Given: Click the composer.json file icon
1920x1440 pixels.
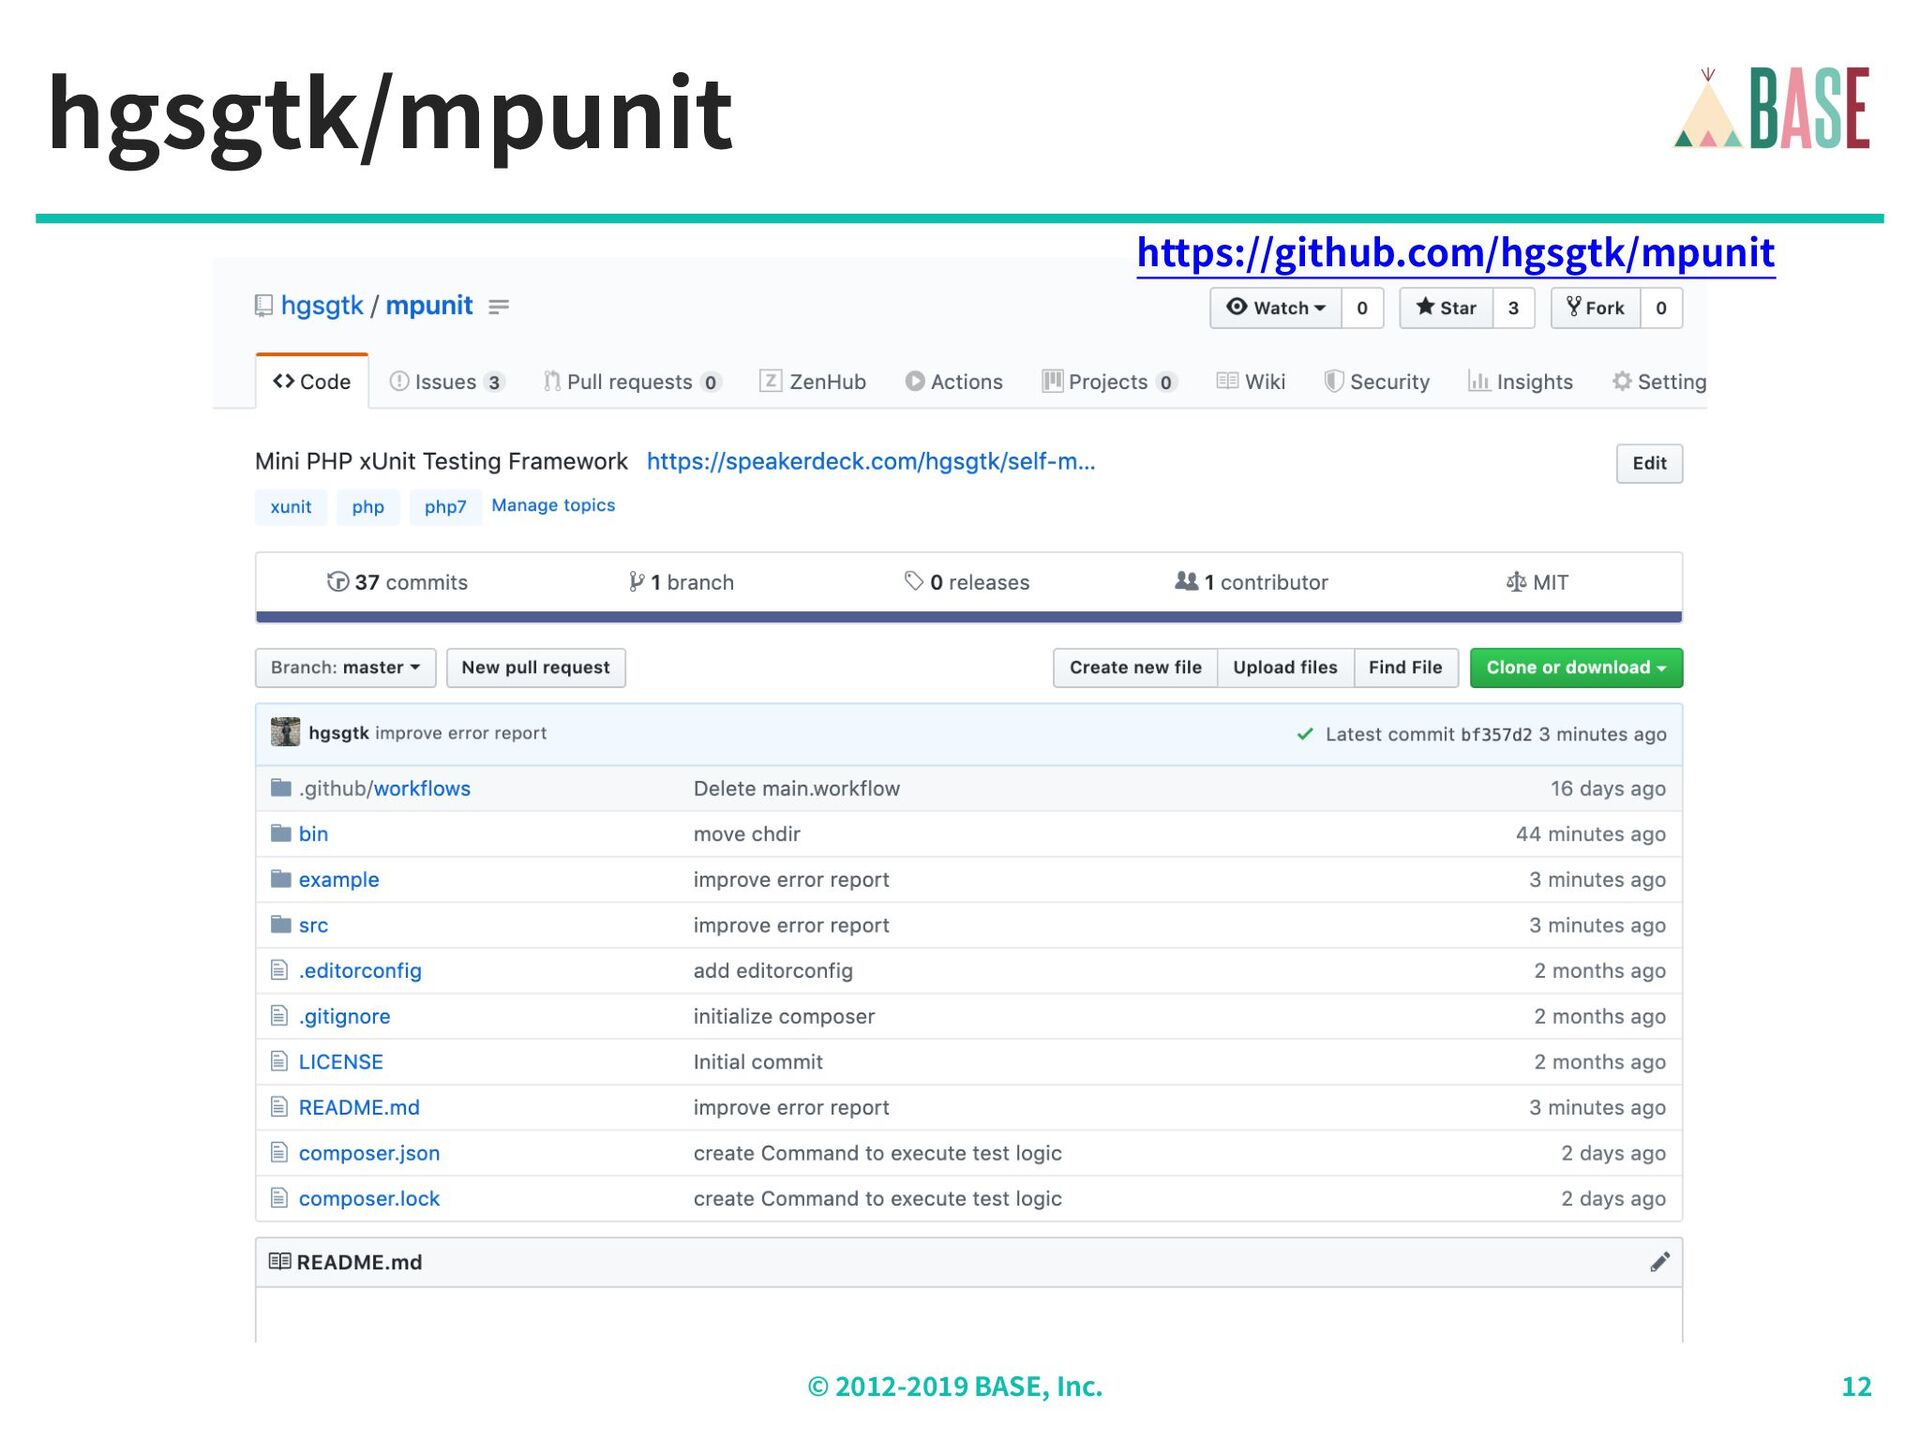Looking at the screenshot, I should [x=279, y=1153].
